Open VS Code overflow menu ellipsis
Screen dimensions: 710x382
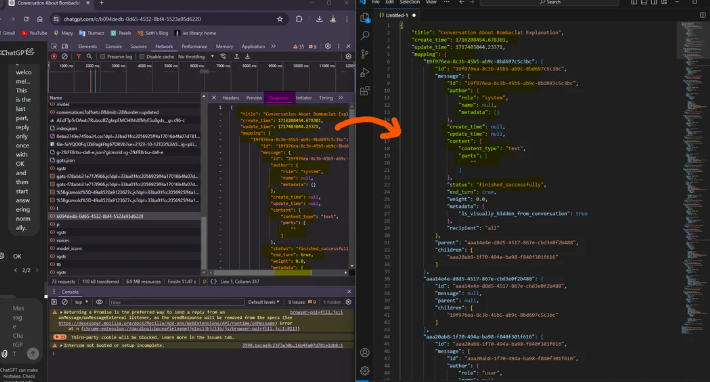pyautogui.click(x=446, y=2)
